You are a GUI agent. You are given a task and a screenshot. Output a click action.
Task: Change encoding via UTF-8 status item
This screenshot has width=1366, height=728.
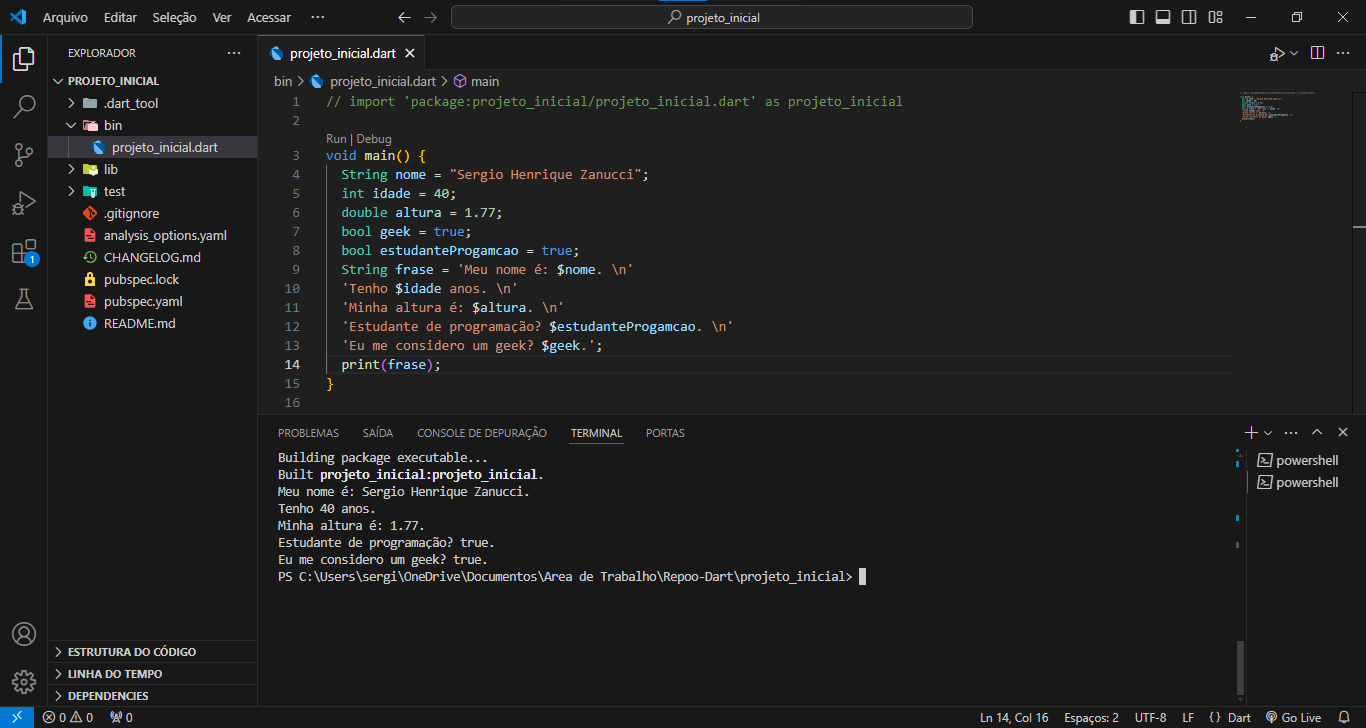pyautogui.click(x=1150, y=717)
